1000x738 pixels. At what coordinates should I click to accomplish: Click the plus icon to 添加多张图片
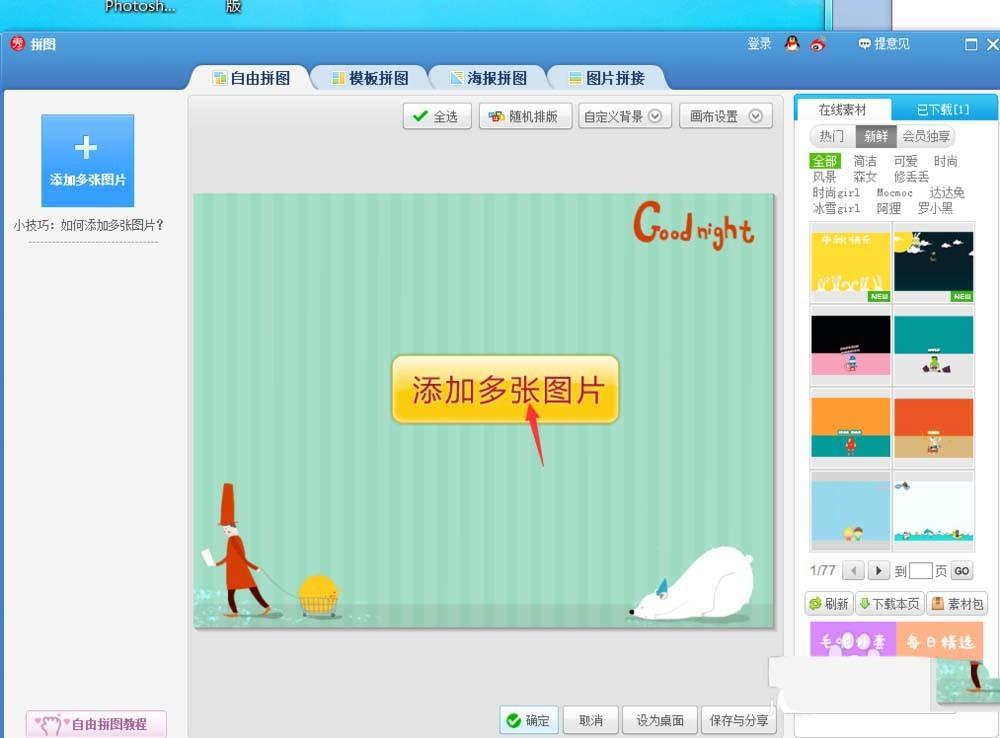click(x=87, y=146)
